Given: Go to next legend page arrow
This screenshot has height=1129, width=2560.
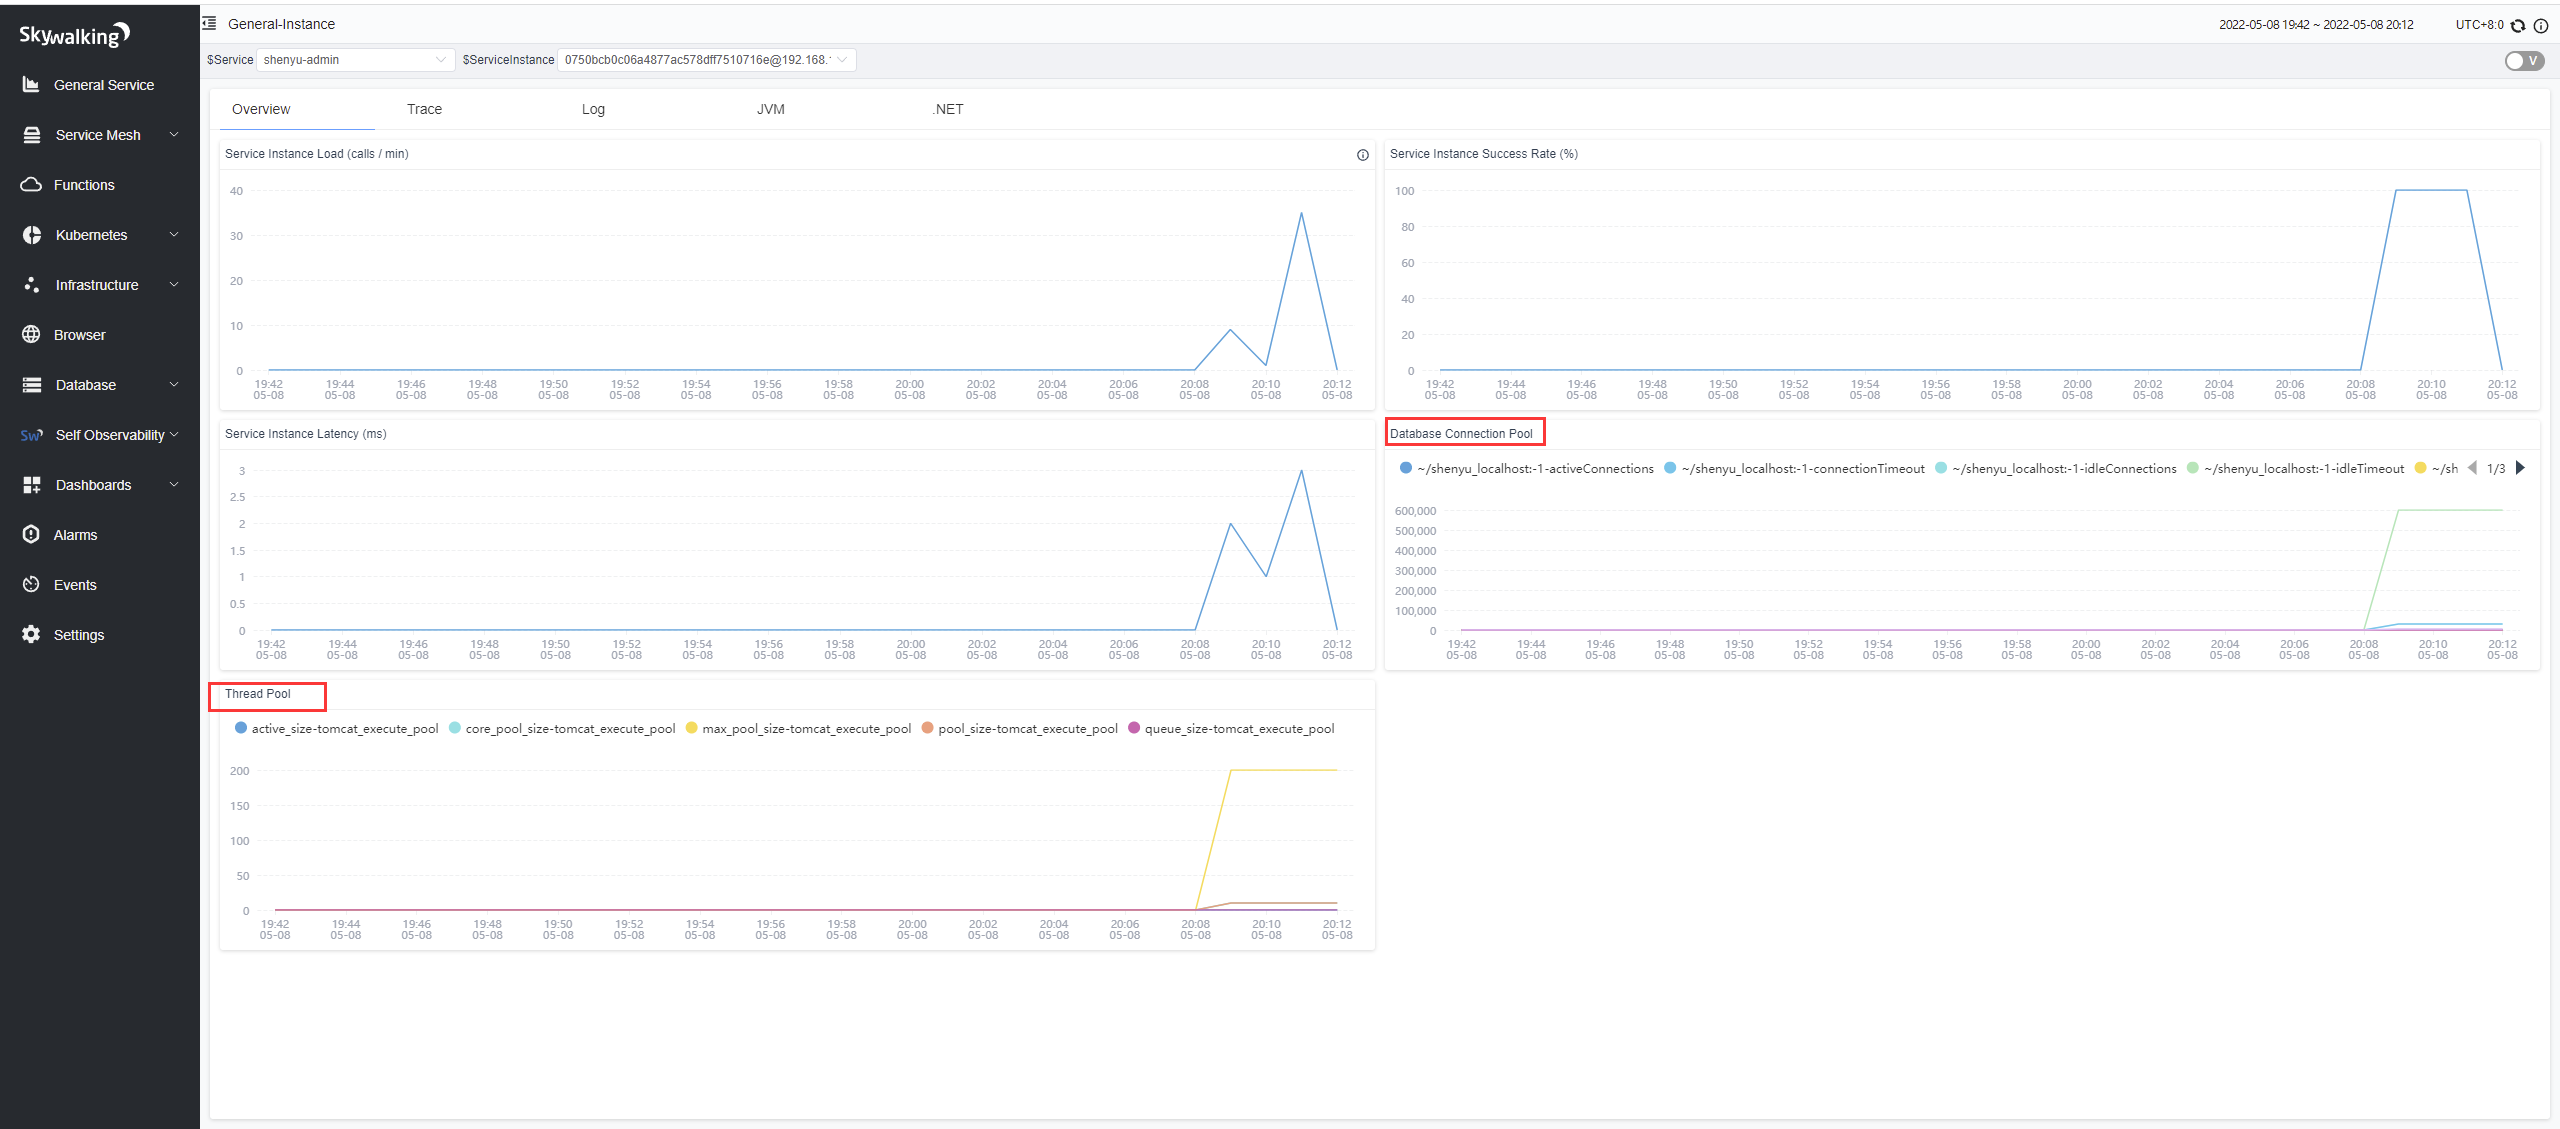Looking at the screenshot, I should [x=2520, y=468].
